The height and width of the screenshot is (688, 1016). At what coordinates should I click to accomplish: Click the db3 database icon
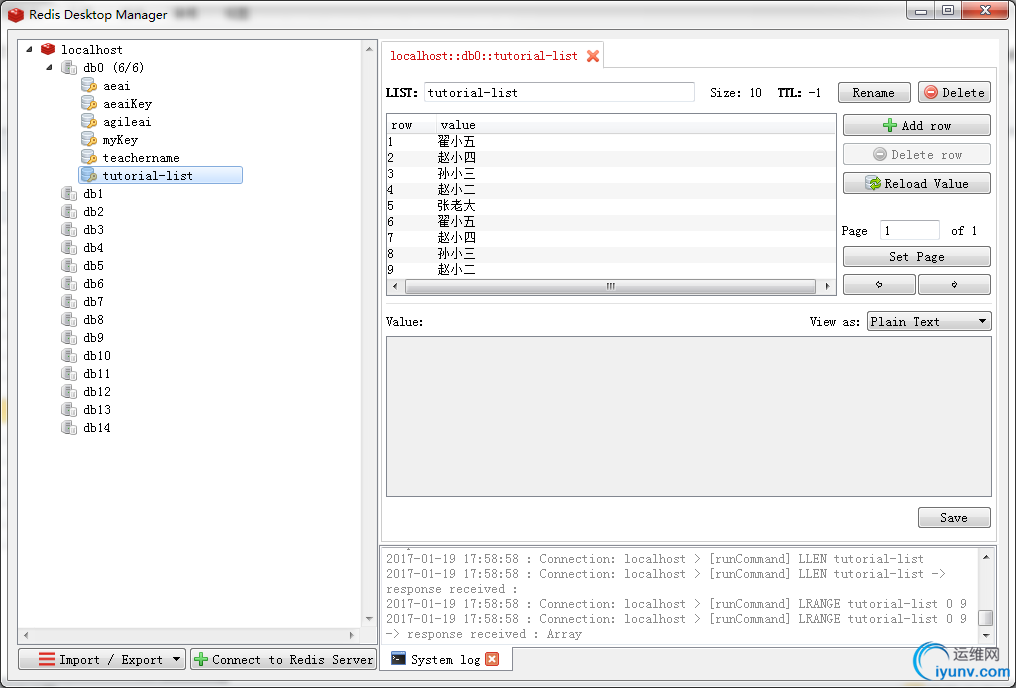(x=69, y=229)
